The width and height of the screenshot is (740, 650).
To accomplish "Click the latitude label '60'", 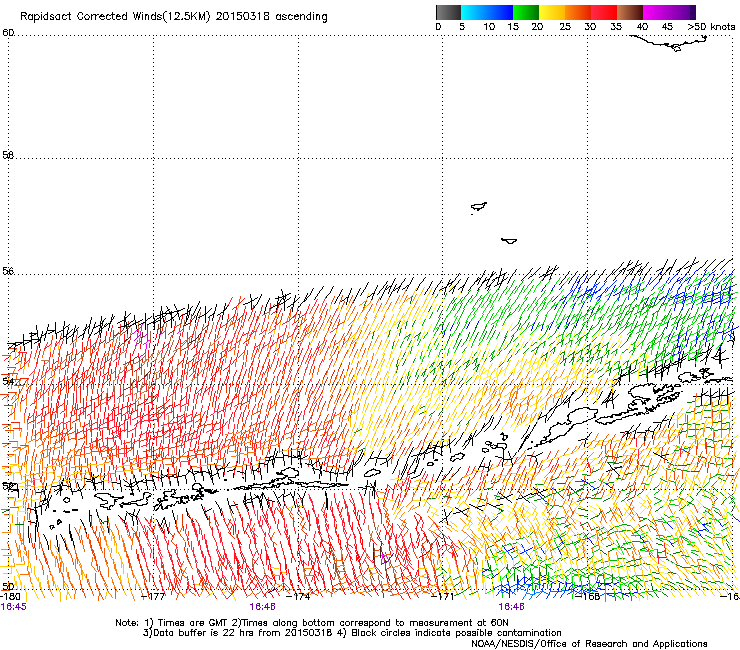I will point(8,33).
